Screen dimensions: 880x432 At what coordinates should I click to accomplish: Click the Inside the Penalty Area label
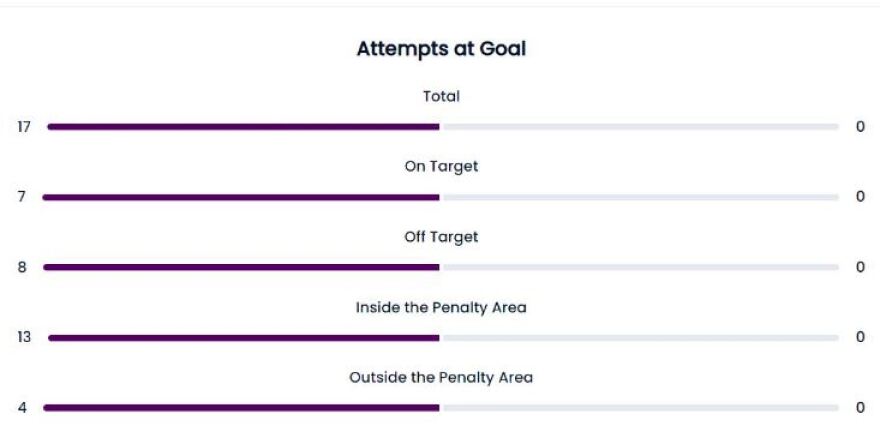(x=441, y=307)
